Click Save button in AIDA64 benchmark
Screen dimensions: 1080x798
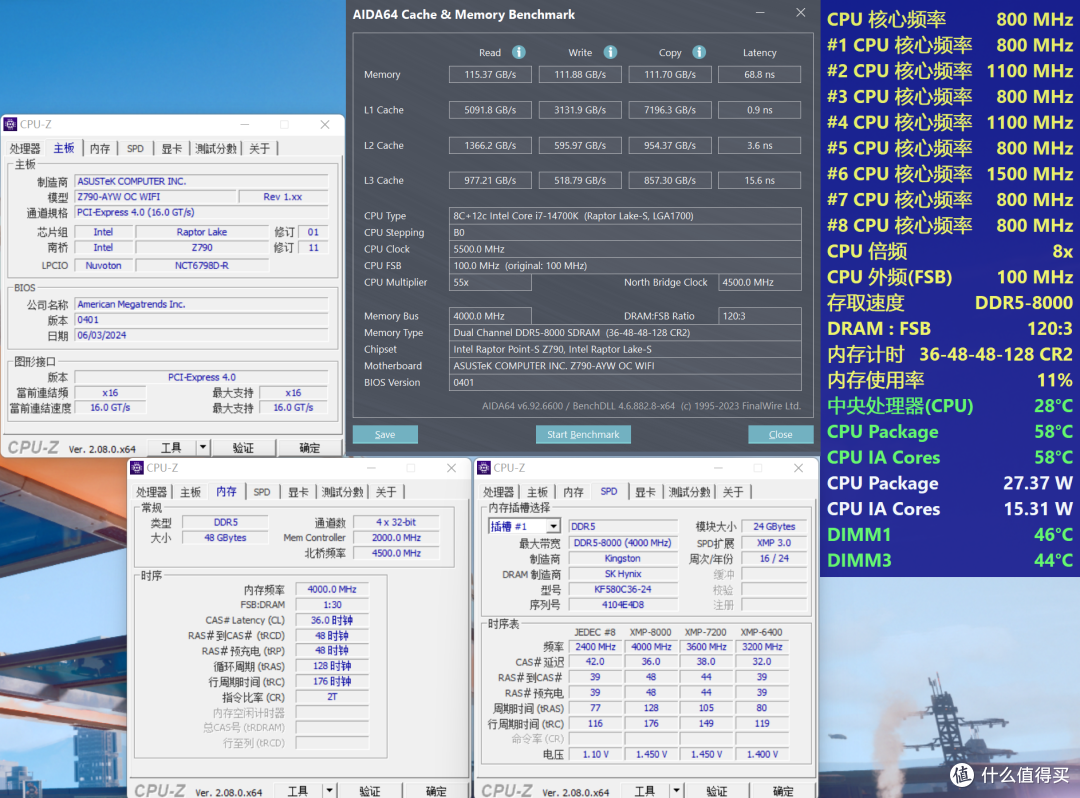coord(385,434)
